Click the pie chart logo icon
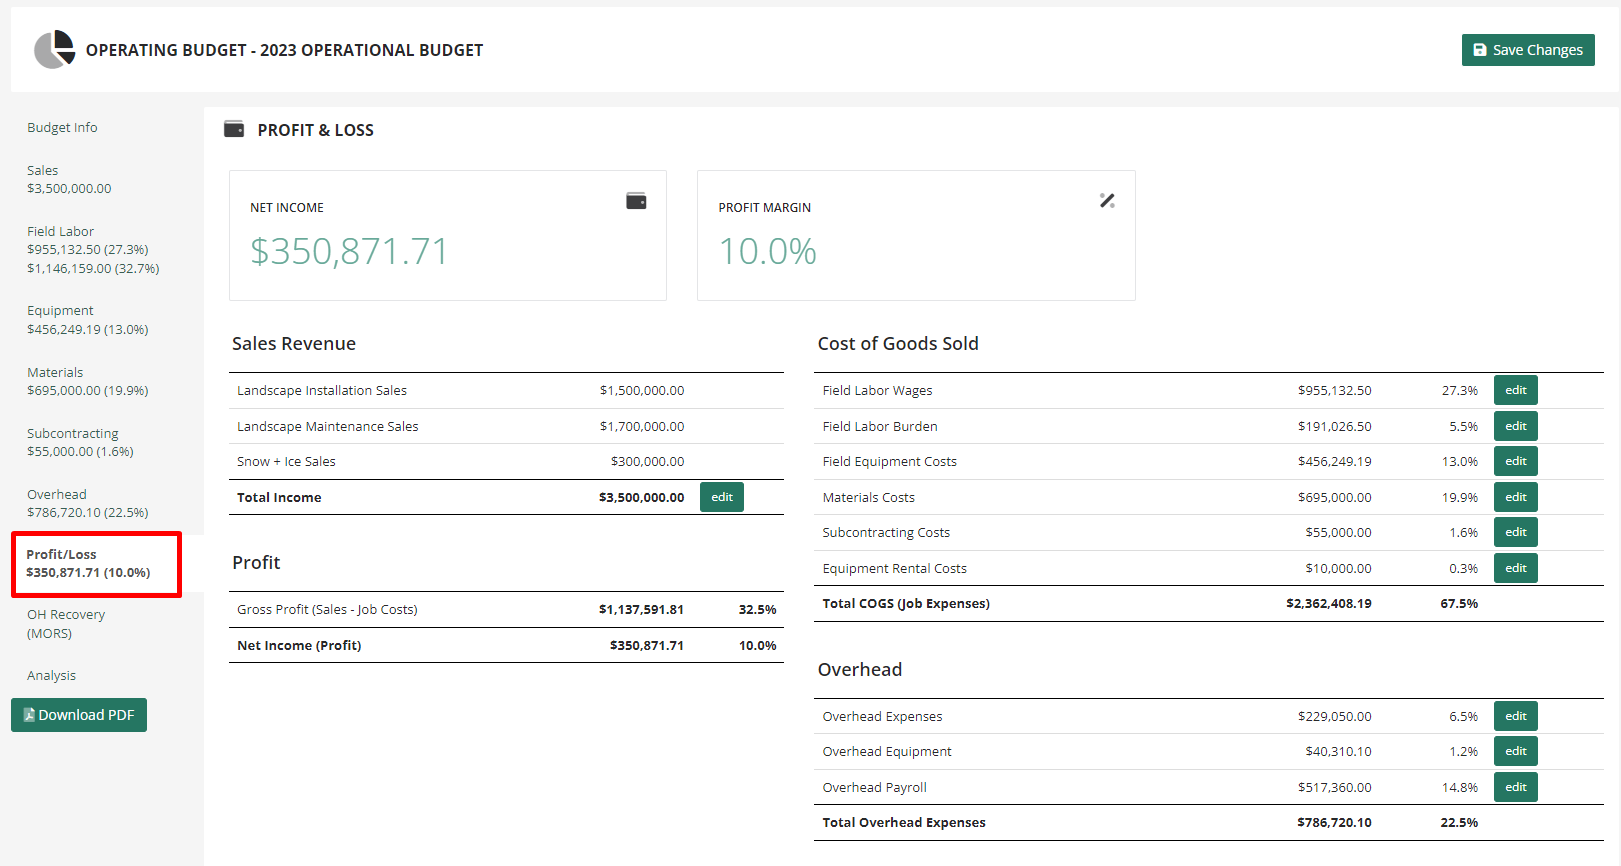1621x866 pixels. 55,49
